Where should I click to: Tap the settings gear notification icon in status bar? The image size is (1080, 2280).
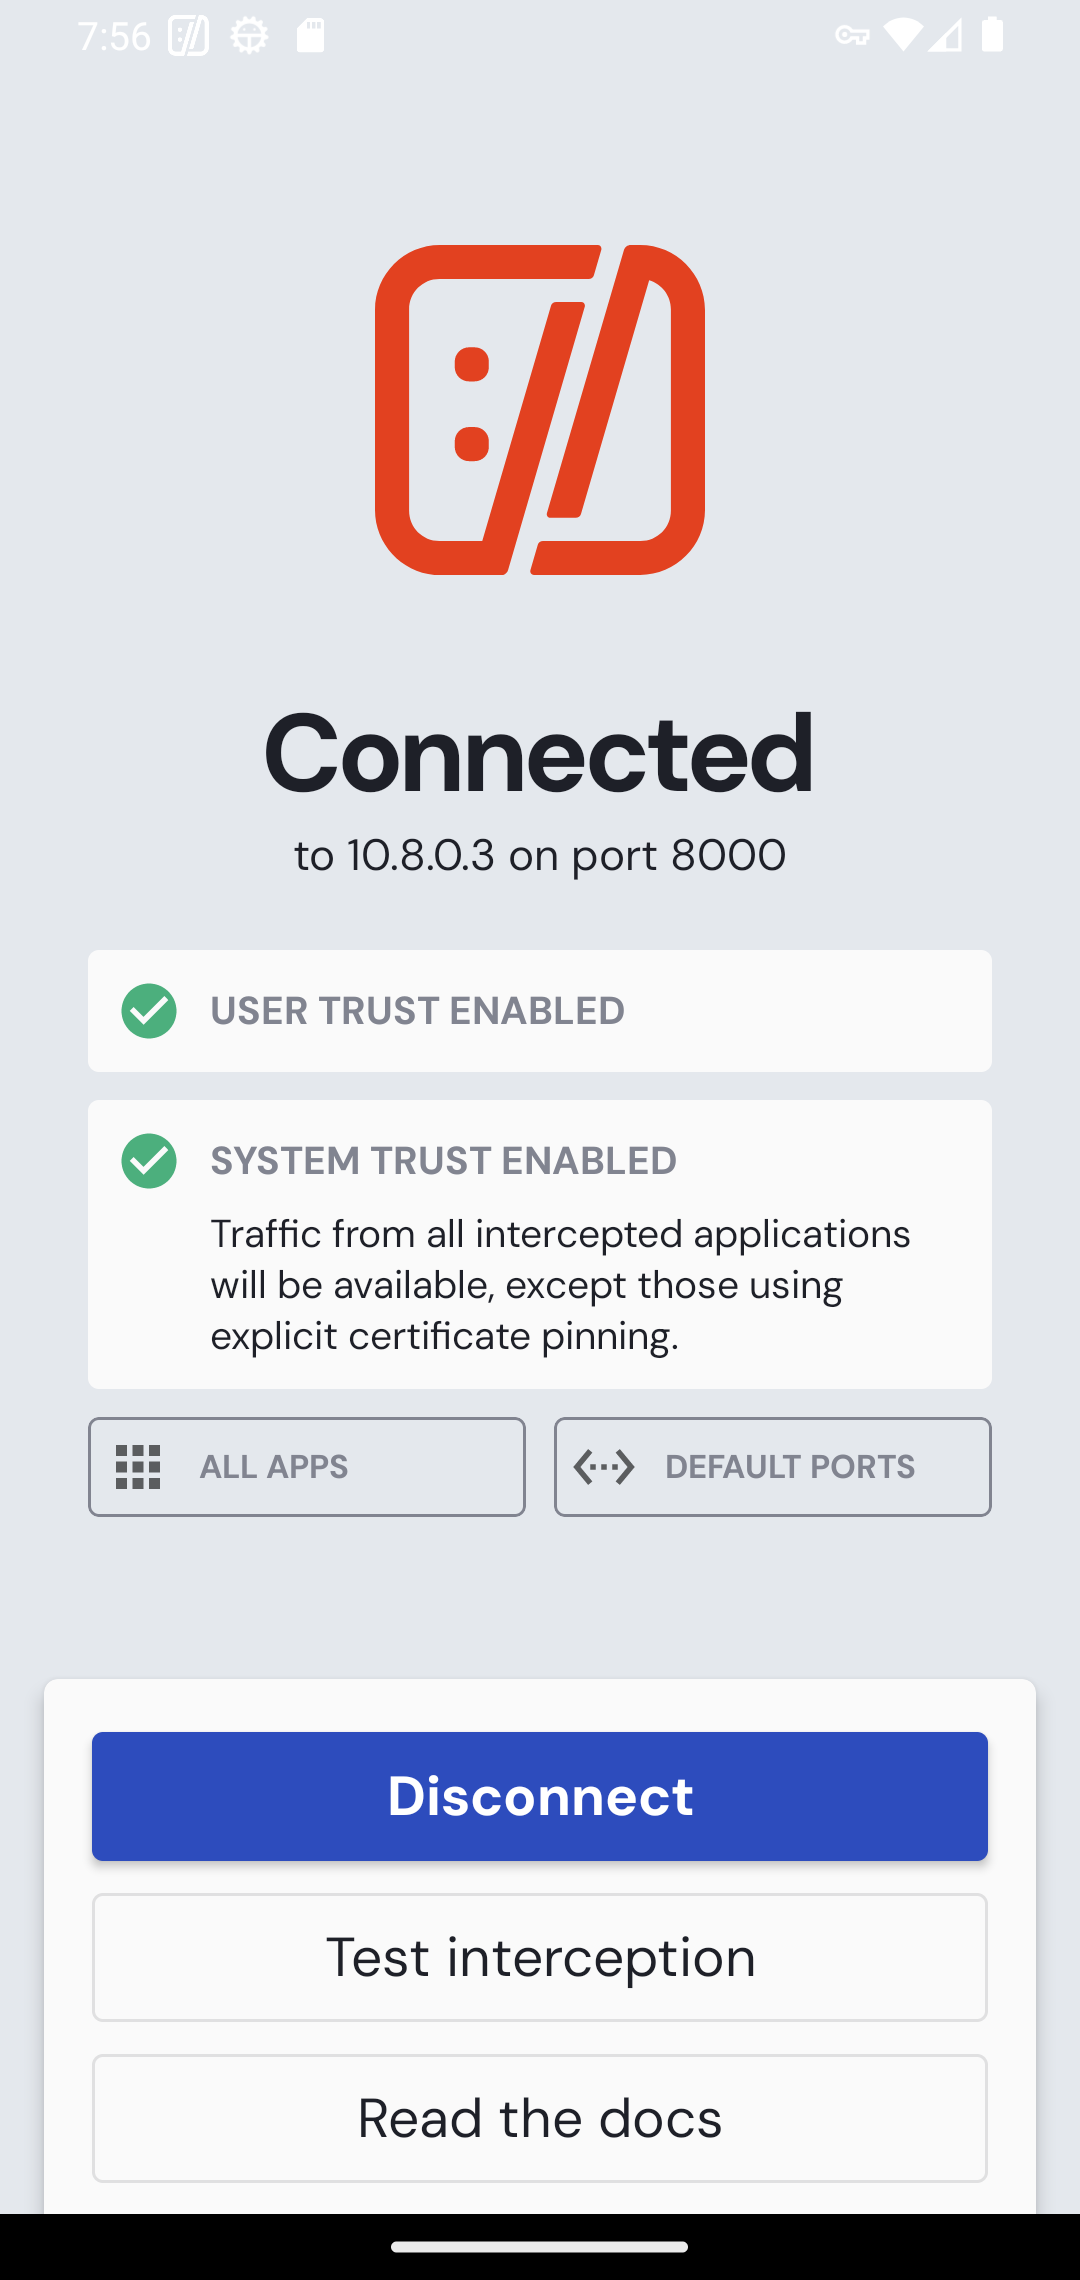(249, 37)
